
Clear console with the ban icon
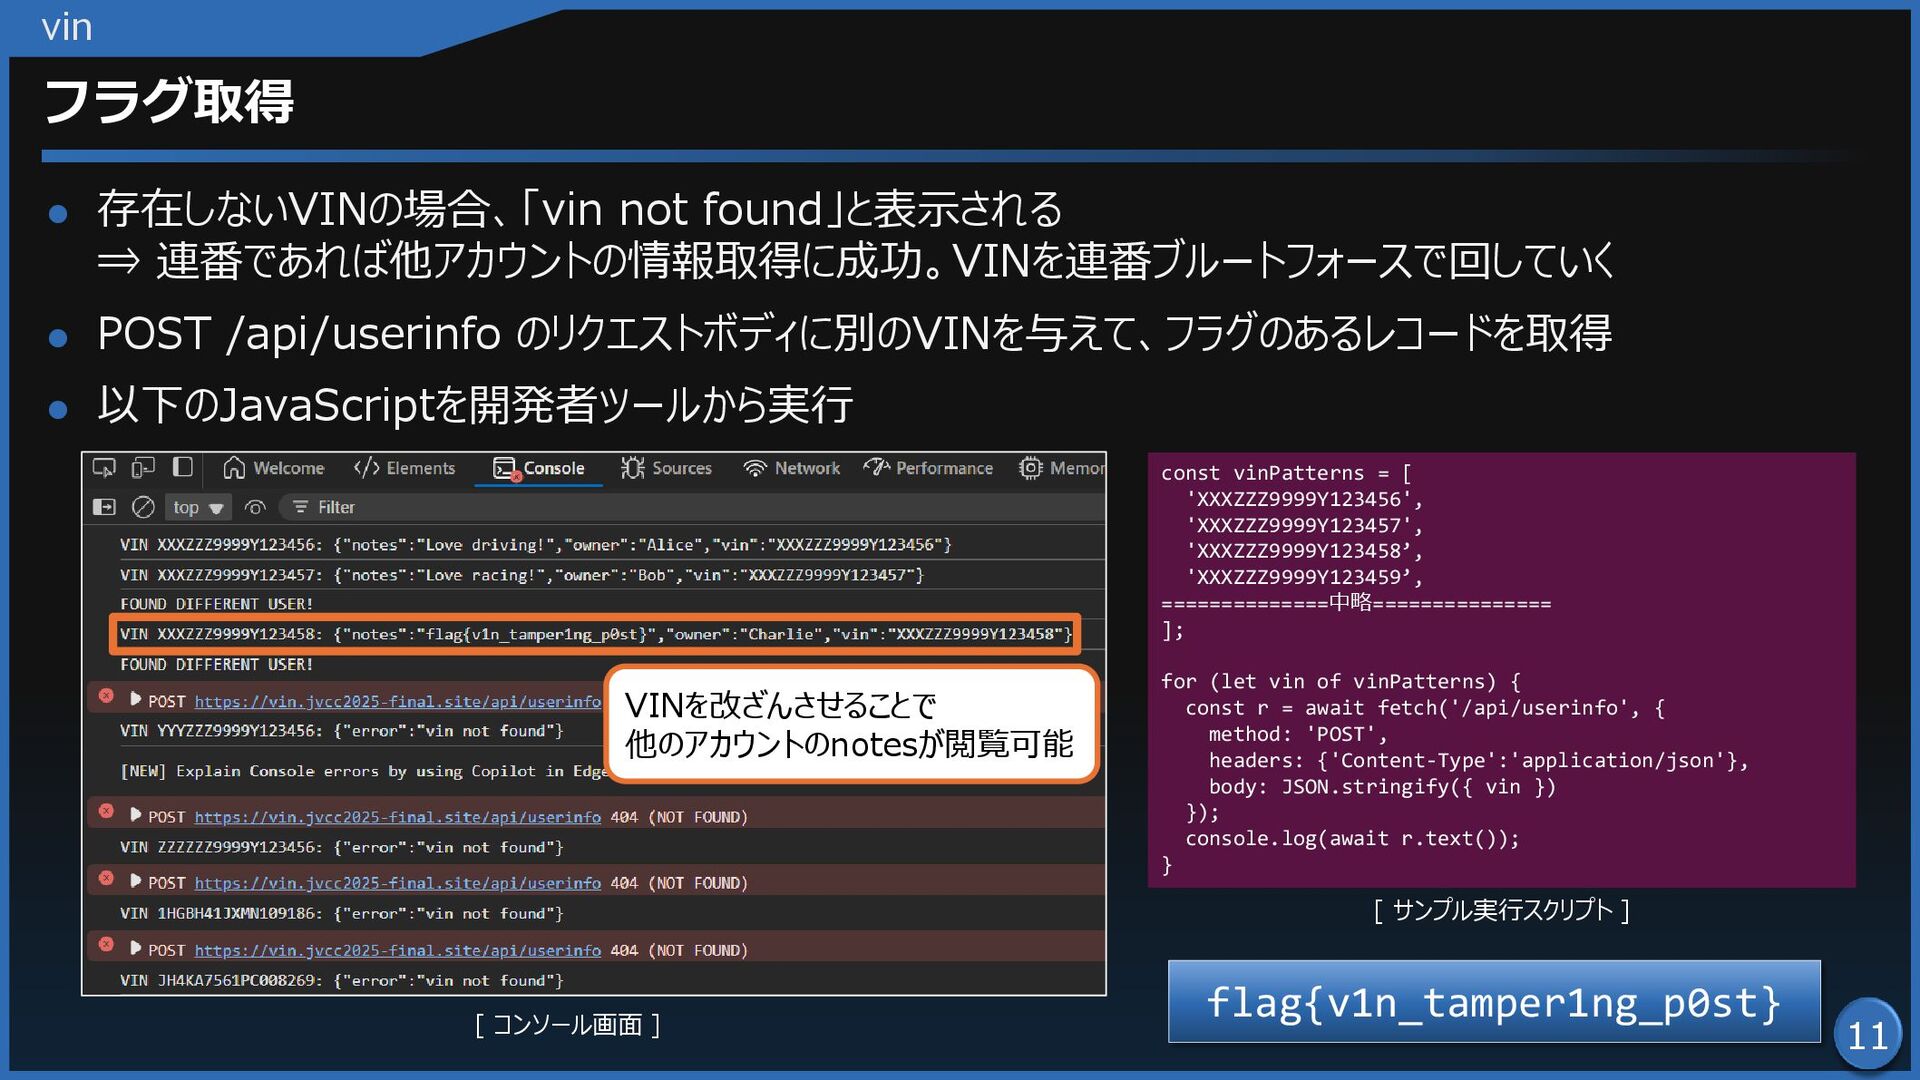click(x=143, y=507)
